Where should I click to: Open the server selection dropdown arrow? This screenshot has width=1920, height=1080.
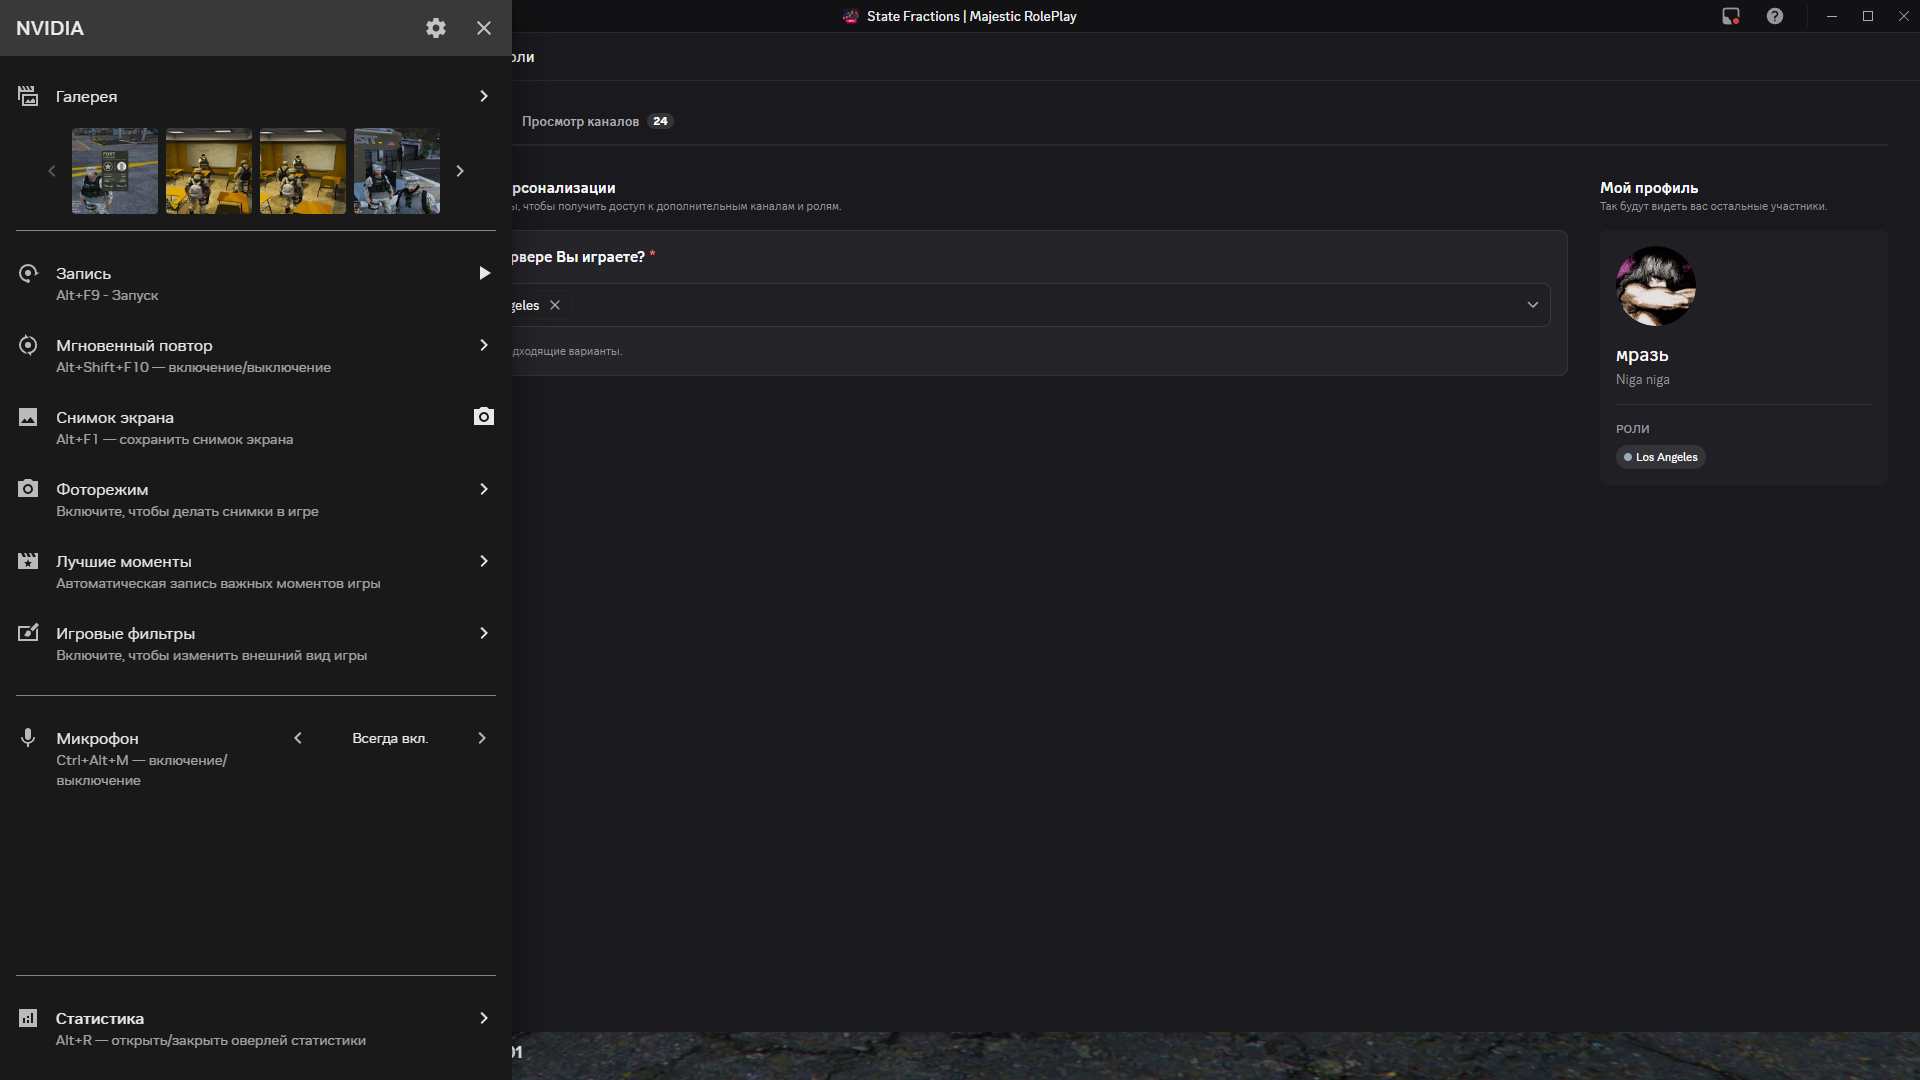point(1532,305)
